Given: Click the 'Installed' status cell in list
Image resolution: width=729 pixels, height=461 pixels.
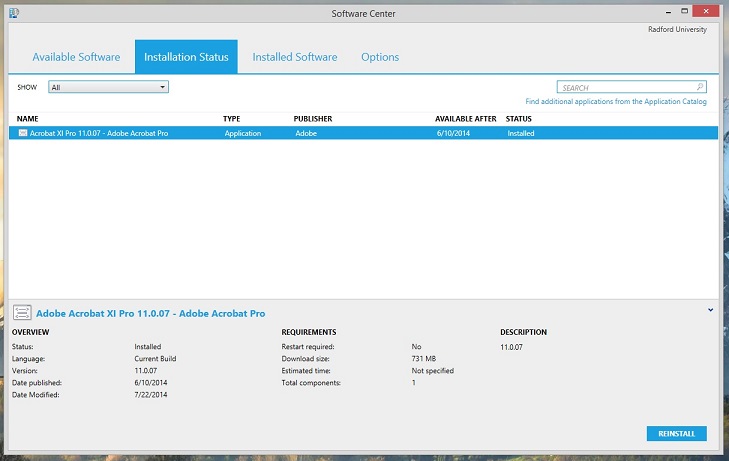Looking at the screenshot, I should pos(521,133).
